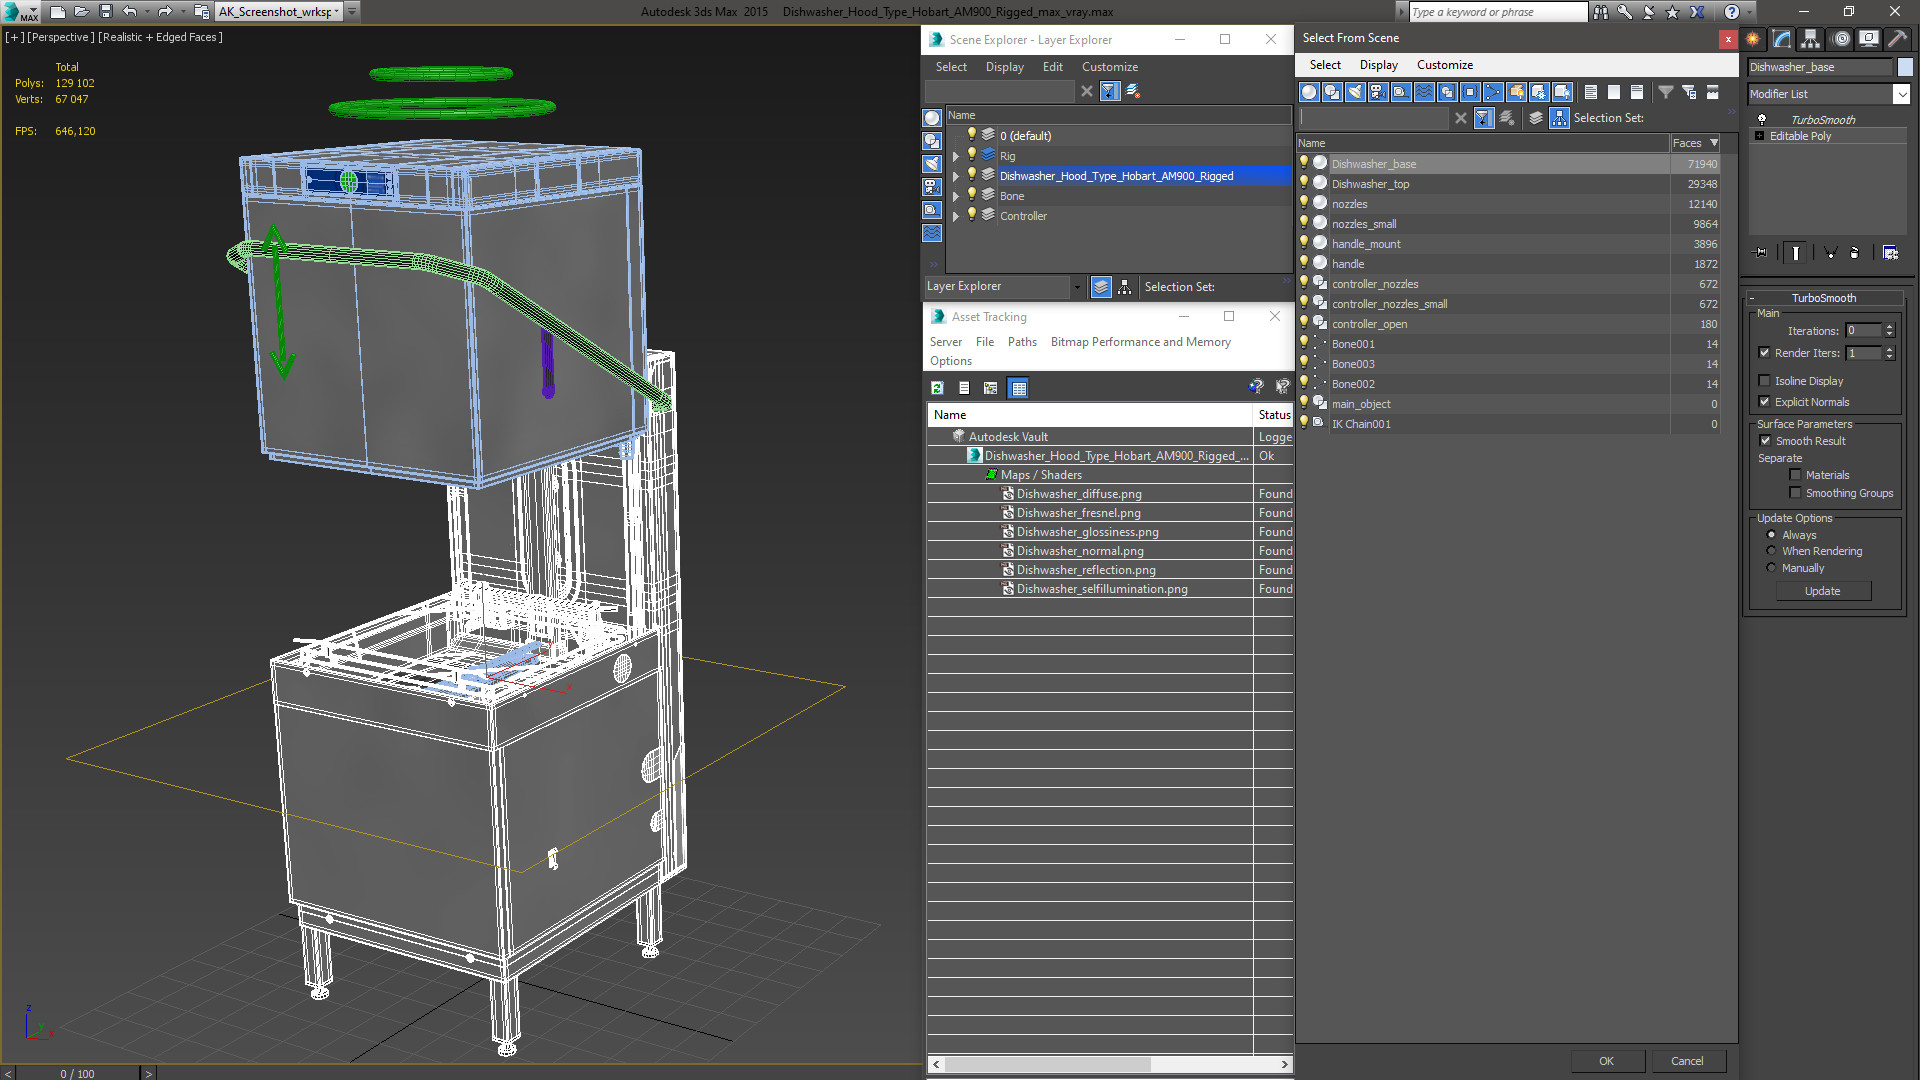The image size is (1920, 1080).
Task: Check the Isoline Display option
Action: click(x=1764, y=381)
